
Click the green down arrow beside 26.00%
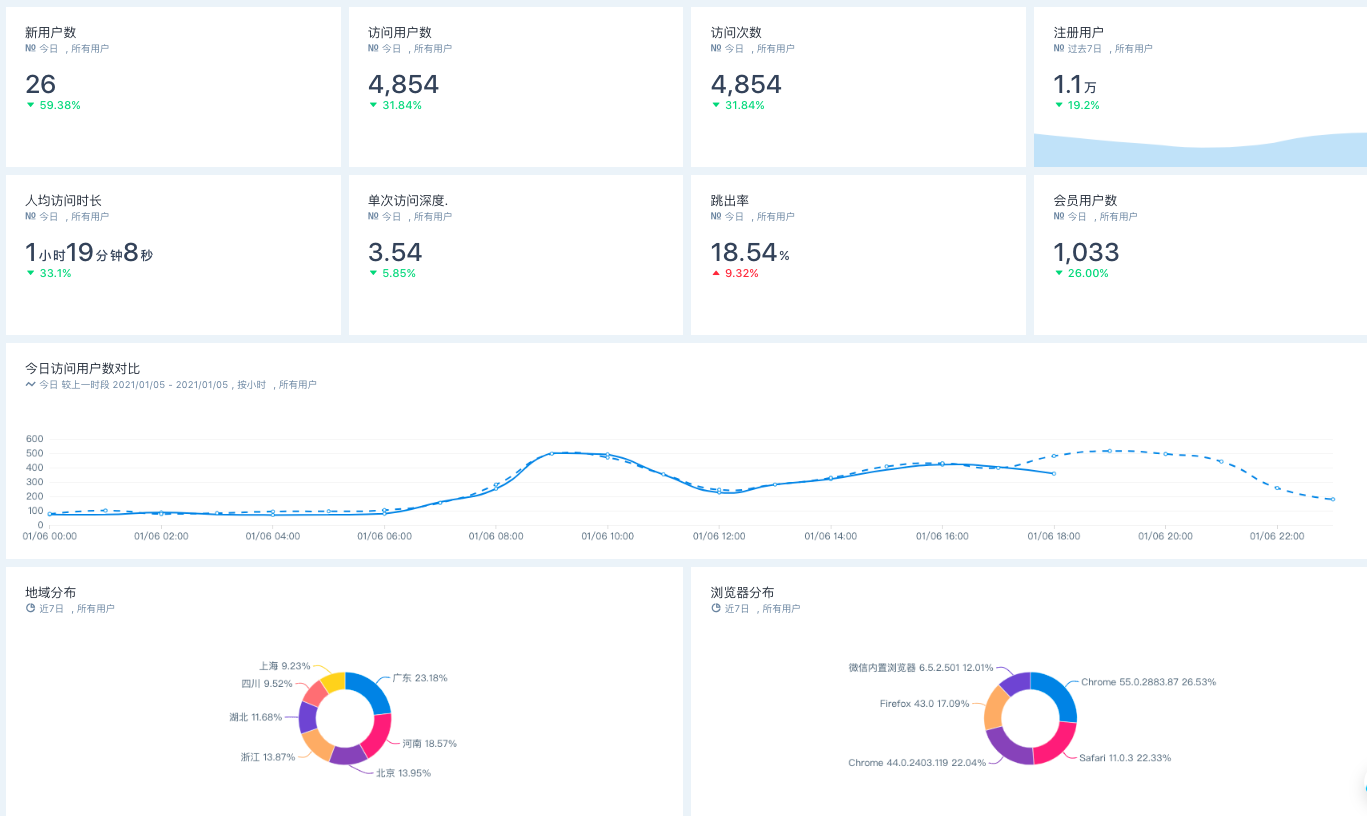click(x=1059, y=273)
